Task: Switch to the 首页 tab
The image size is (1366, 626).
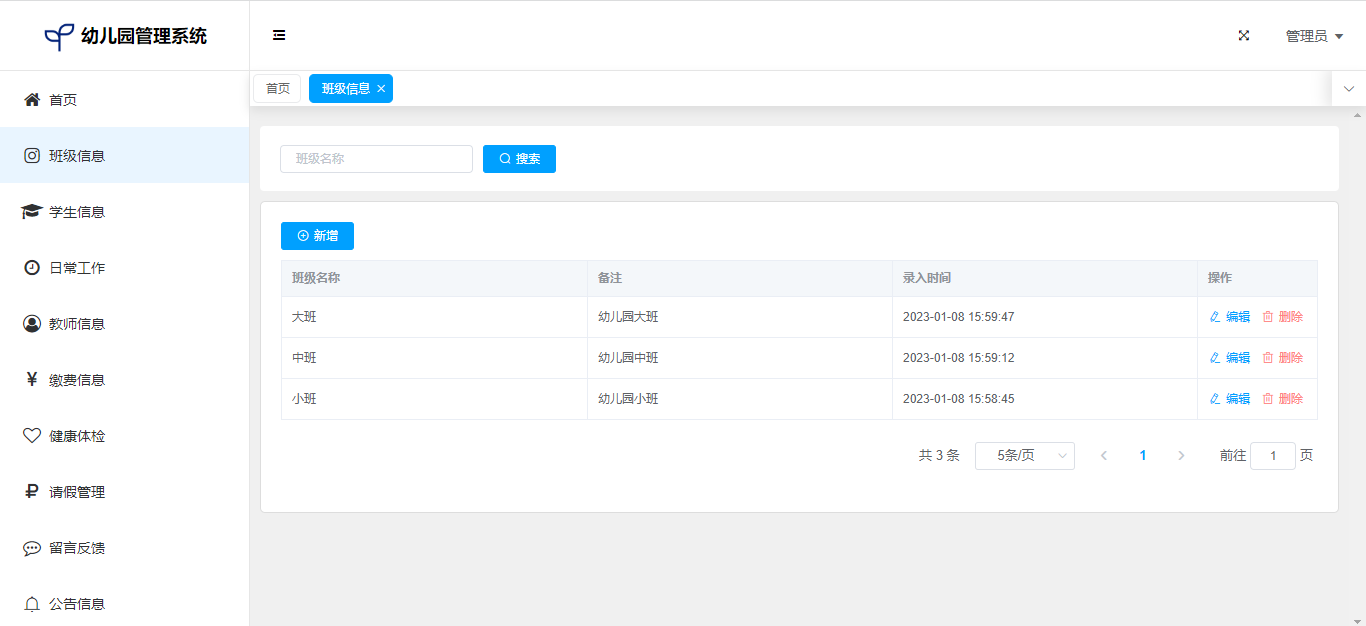Action: [277, 89]
